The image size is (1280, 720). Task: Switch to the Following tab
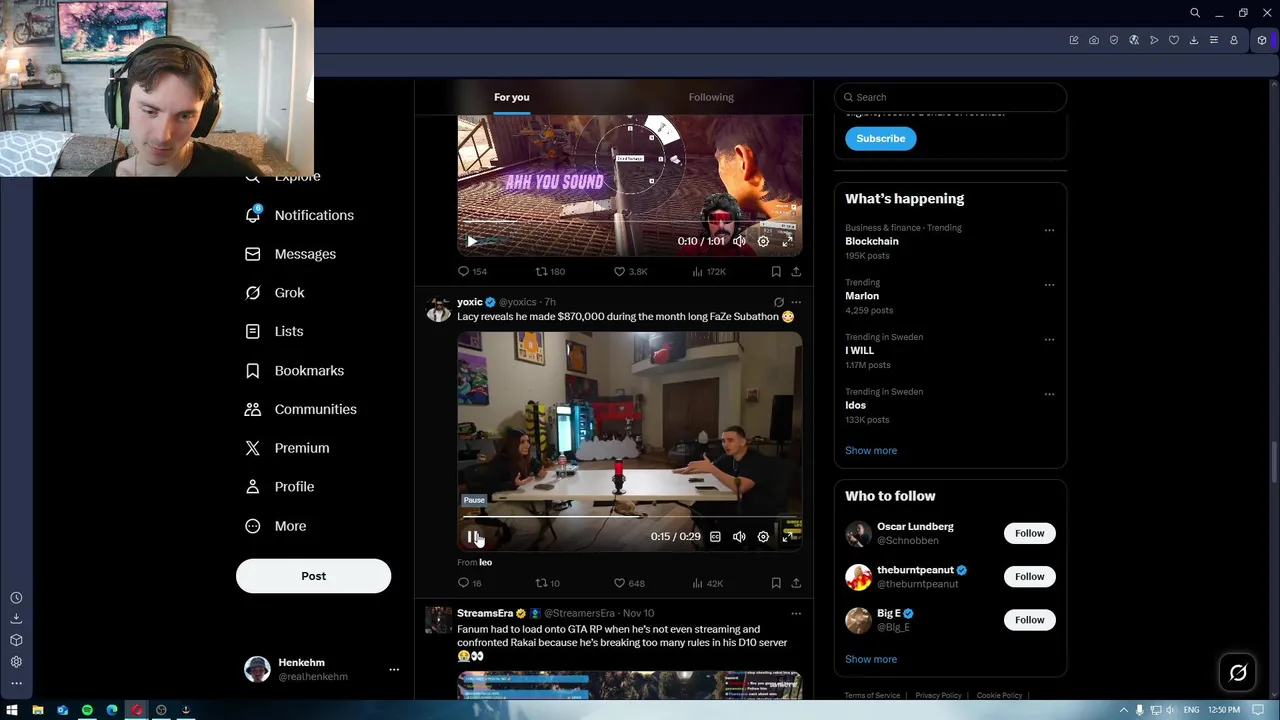(x=711, y=97)
